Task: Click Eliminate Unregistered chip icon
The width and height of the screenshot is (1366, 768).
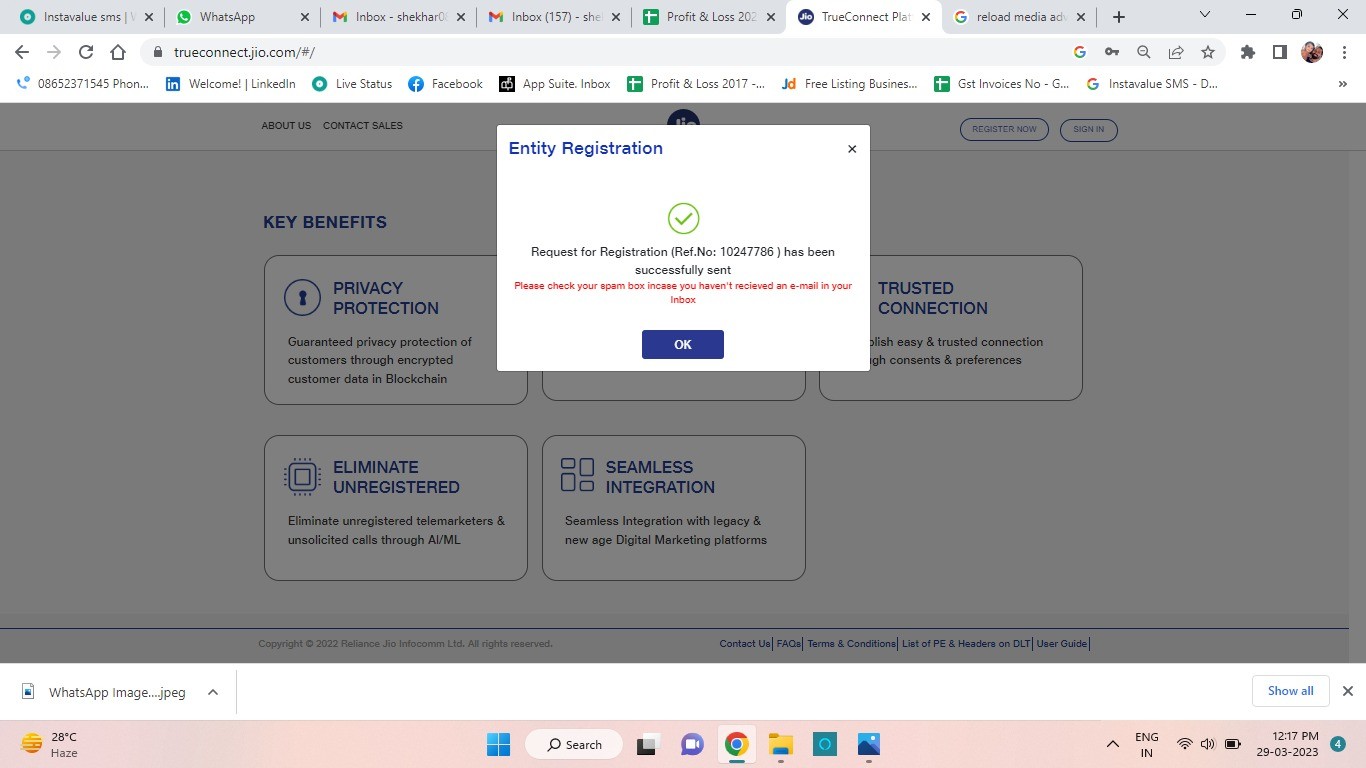Action: 302,477
